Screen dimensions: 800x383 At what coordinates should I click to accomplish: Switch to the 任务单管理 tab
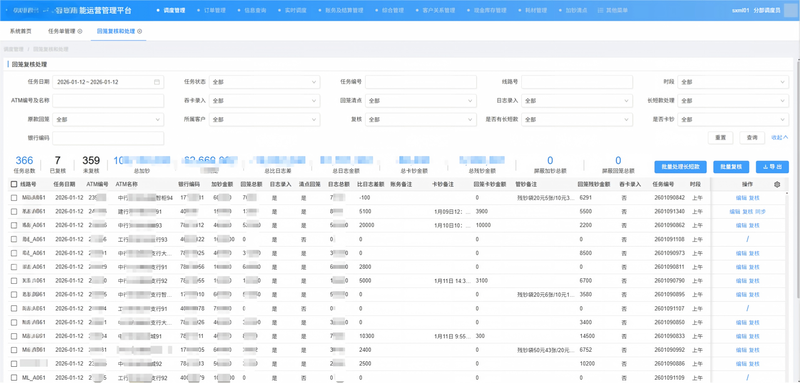click(61, 31)
